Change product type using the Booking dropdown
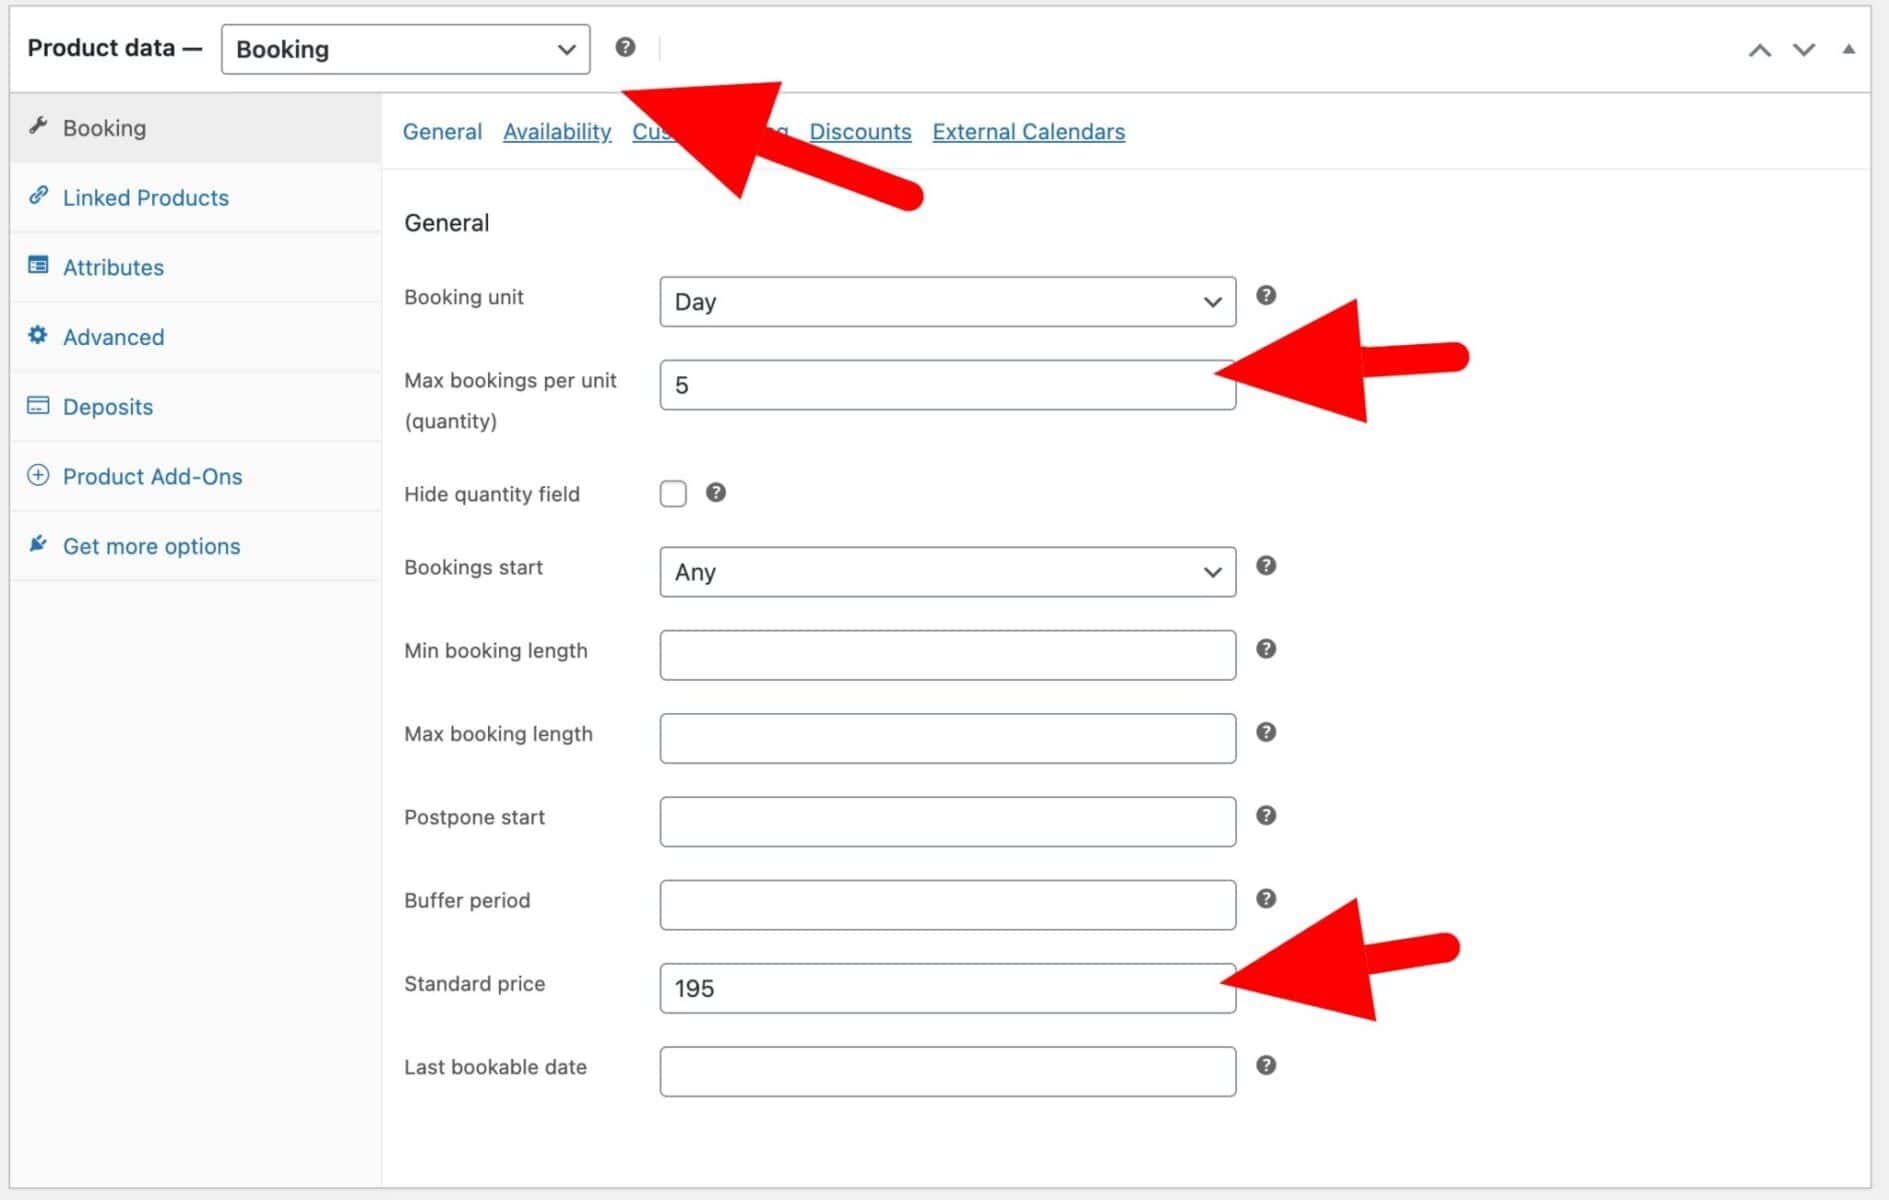This screenshot has height=1200, width=1889. 404,48
